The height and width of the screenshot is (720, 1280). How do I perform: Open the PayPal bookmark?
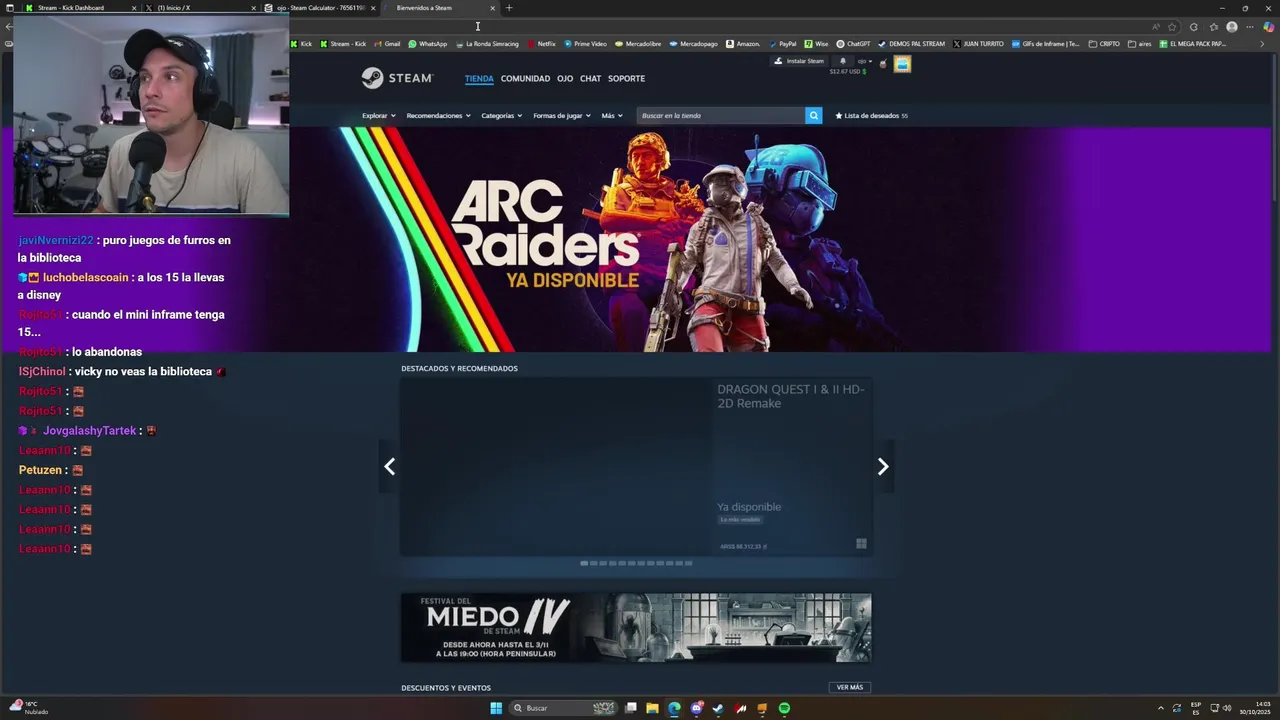pyautogui.click(x=782, y=44)
